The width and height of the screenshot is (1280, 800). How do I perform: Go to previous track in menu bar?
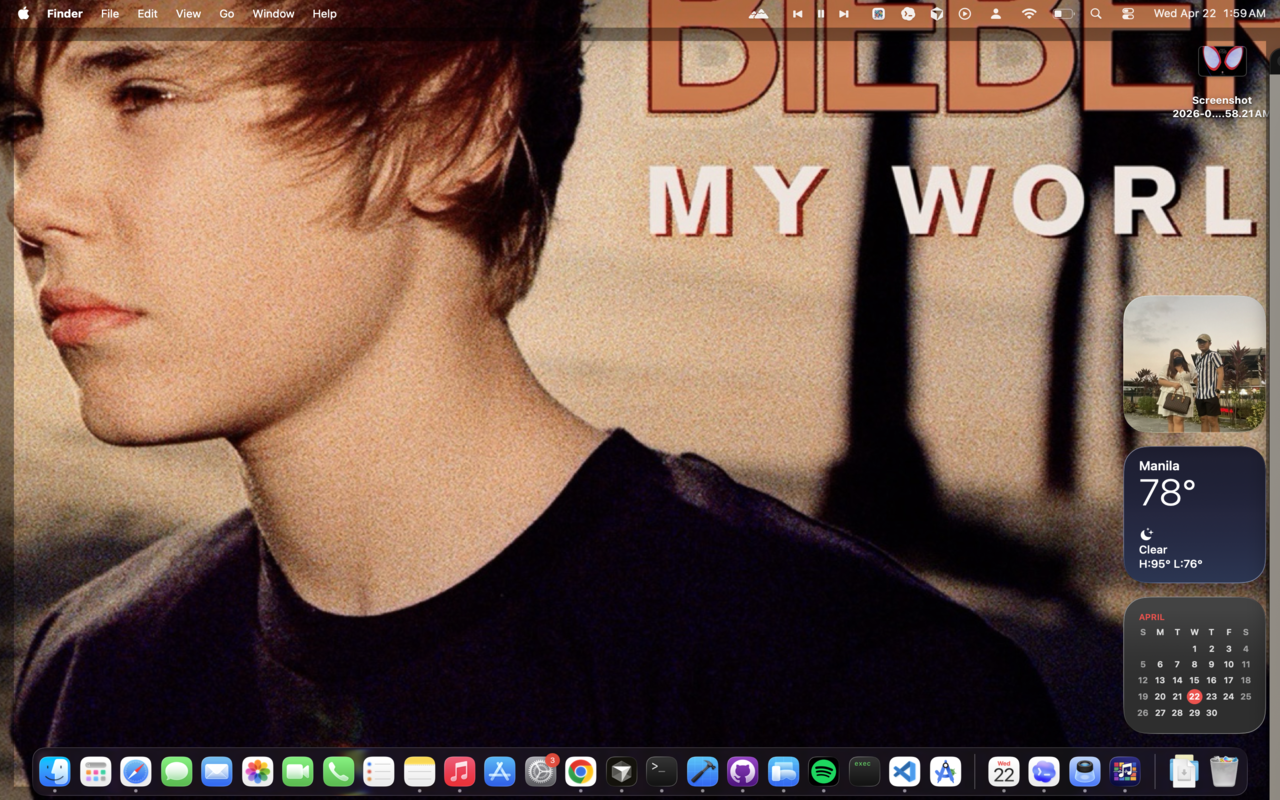click(797, 14)
